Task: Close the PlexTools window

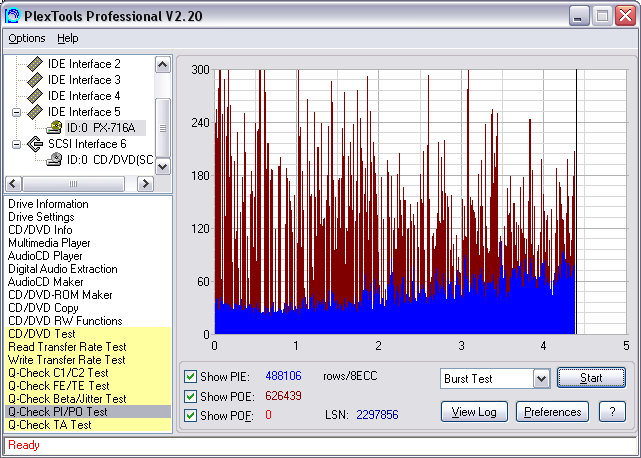Action: [625, 16]
